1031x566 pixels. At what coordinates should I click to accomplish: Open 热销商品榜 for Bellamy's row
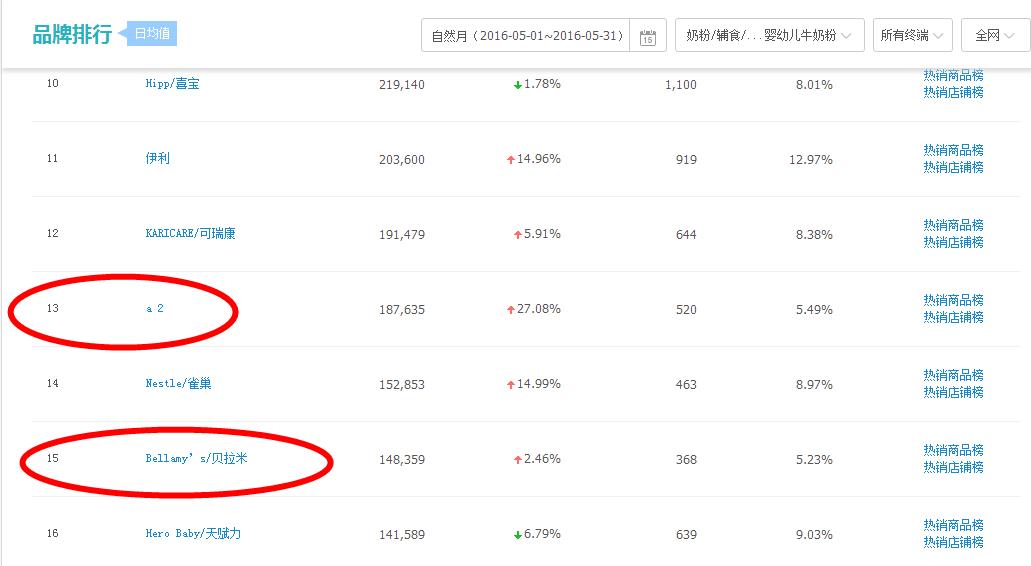click(x=953, y=450)
